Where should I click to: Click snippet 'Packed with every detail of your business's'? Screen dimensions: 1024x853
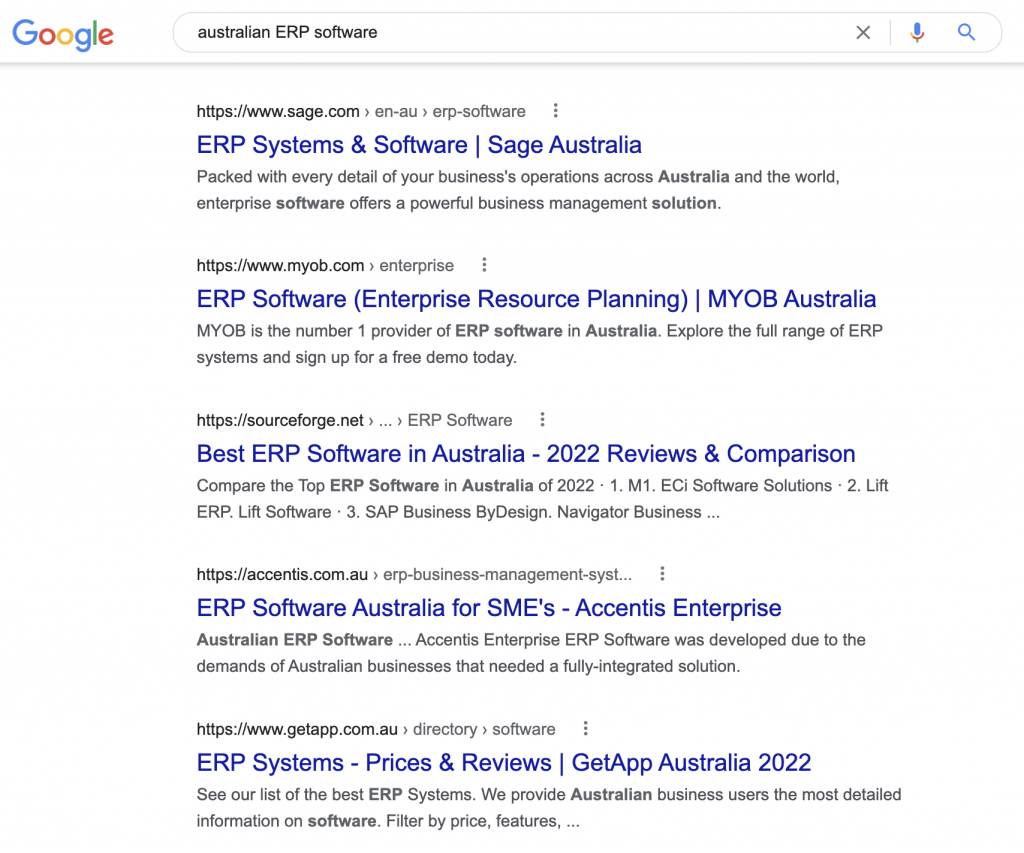click(x=518, y=189)
